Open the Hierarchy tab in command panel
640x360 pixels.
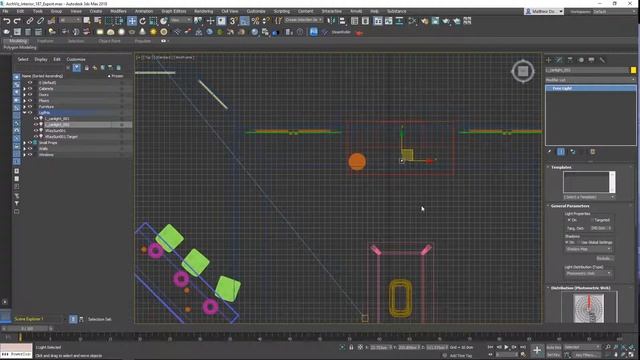tap(570, 60)
